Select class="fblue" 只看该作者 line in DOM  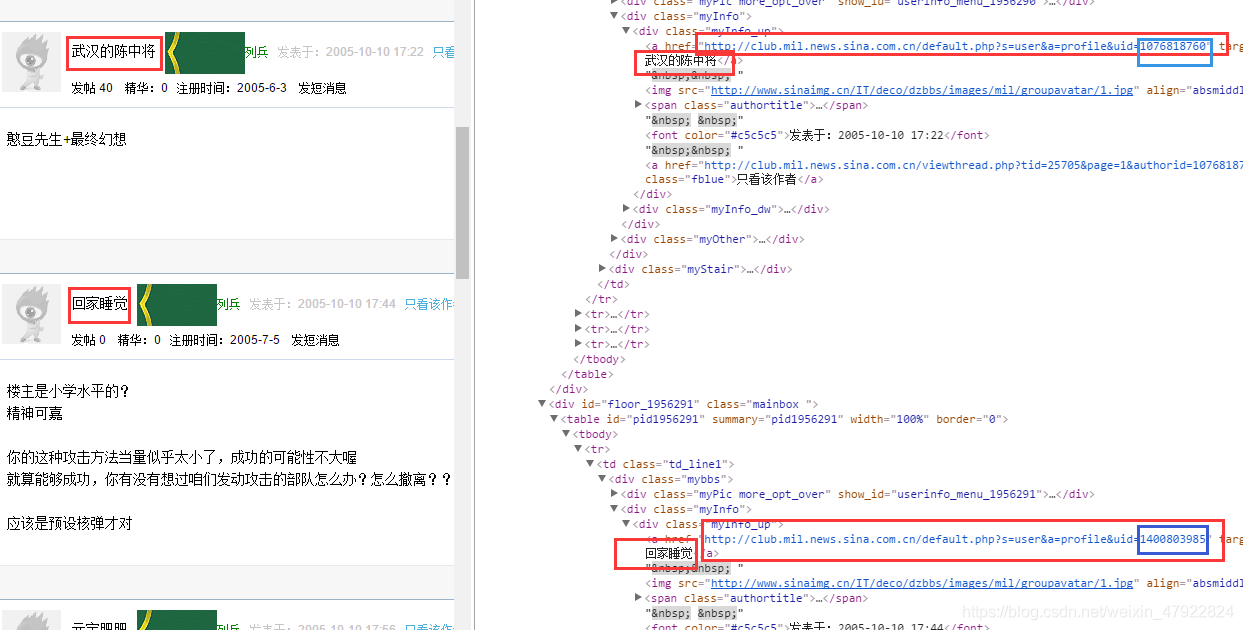tap(735, 180)
